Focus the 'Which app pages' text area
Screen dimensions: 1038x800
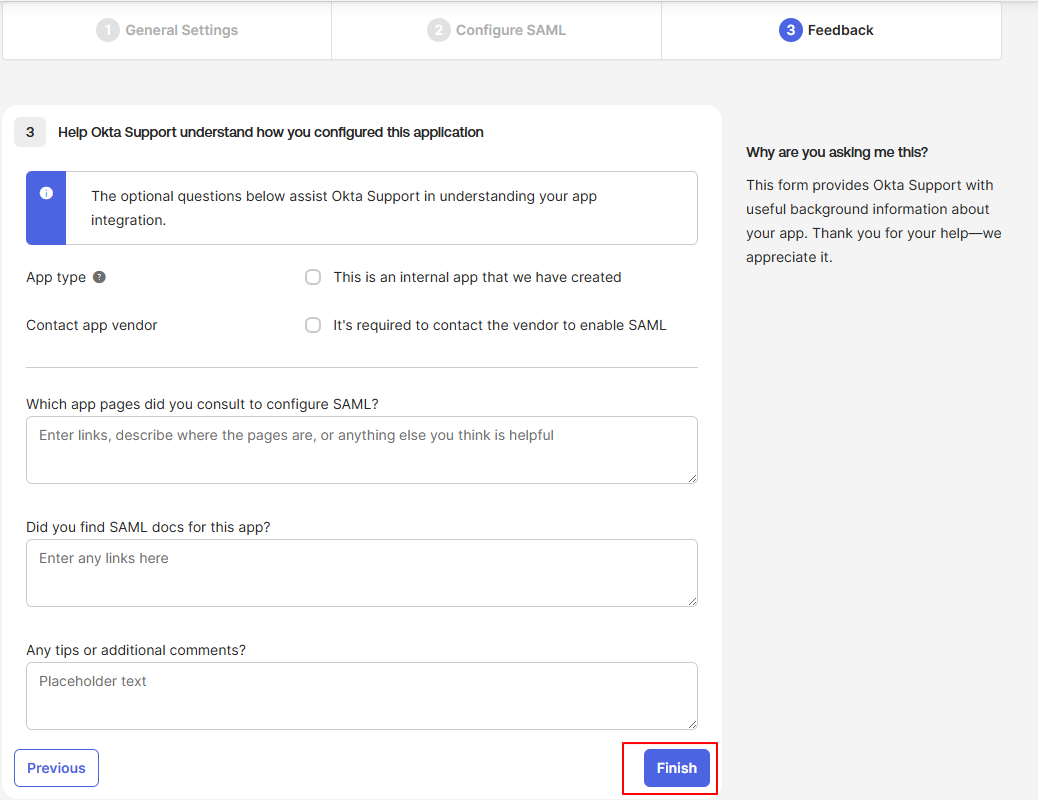click(362, 450)
